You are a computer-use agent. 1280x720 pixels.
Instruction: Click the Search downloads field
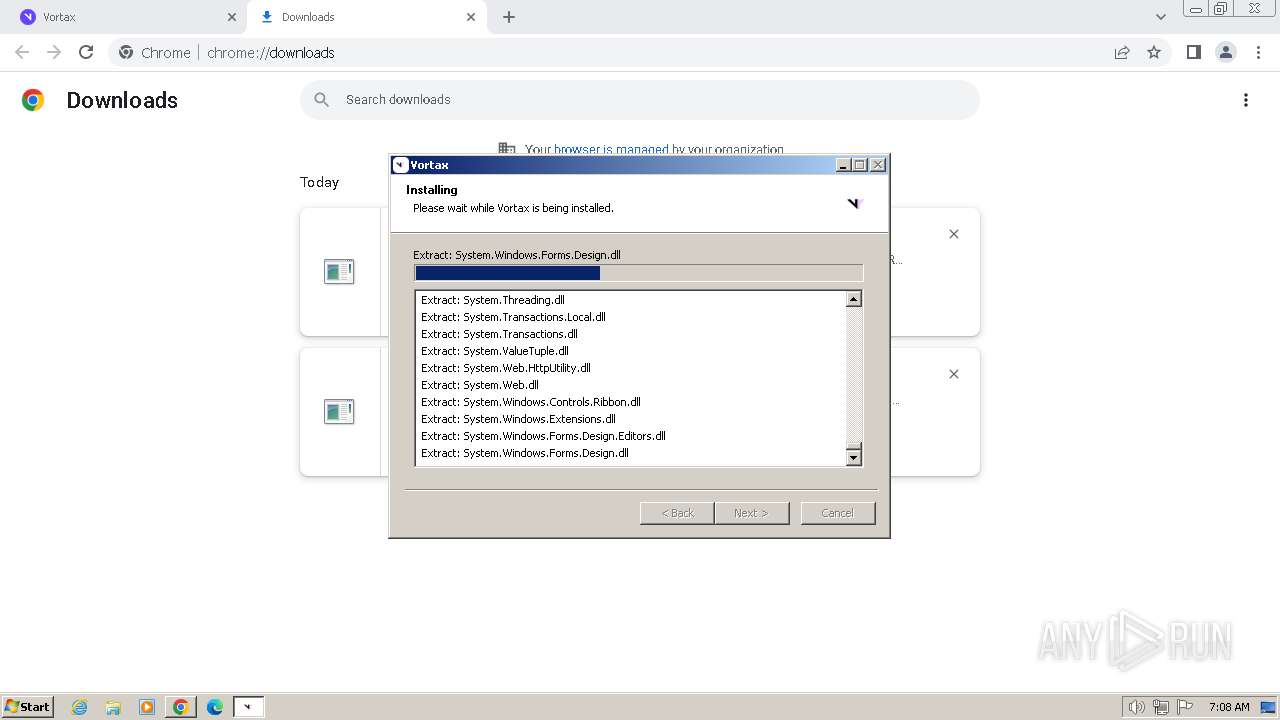640,100
